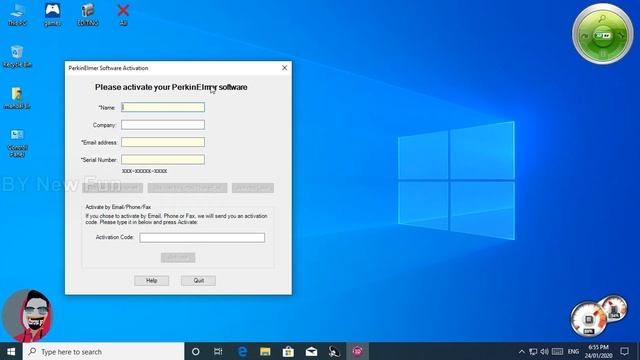
Task: Open File Explorer from taskbar
Action: point(265,351)
